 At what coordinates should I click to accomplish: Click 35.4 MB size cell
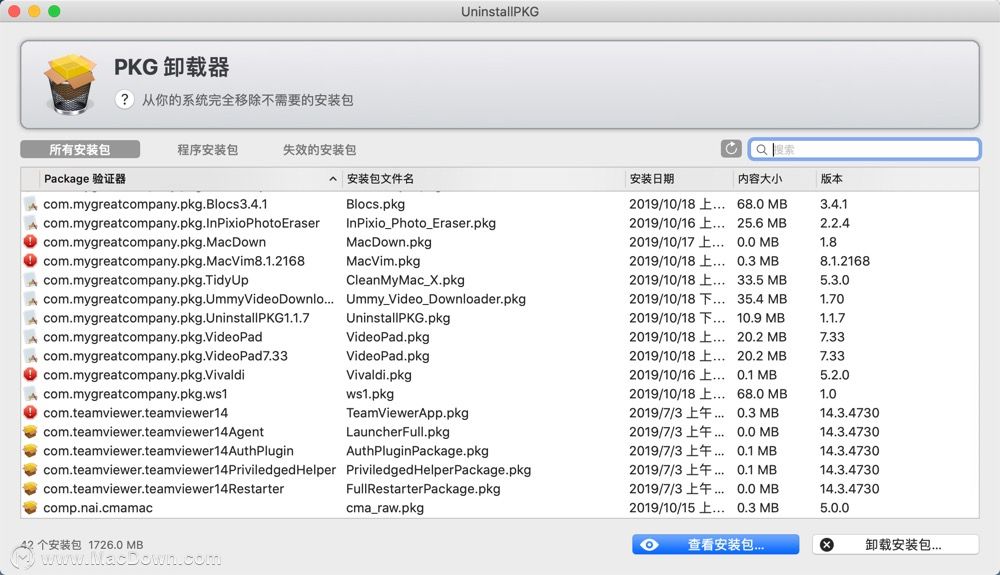click(762, 299)
